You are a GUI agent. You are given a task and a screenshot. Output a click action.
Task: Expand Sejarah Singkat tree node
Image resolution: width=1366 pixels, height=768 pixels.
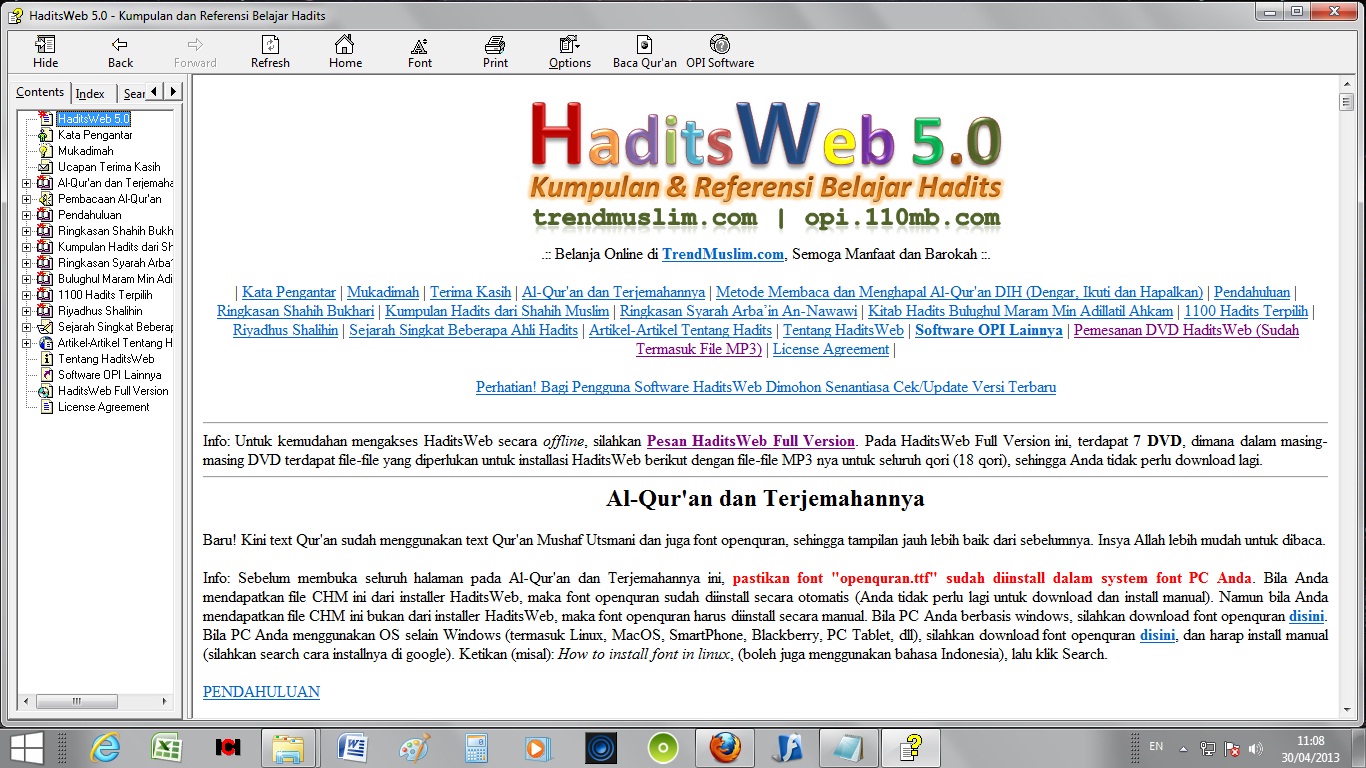(x=26, y=327)
